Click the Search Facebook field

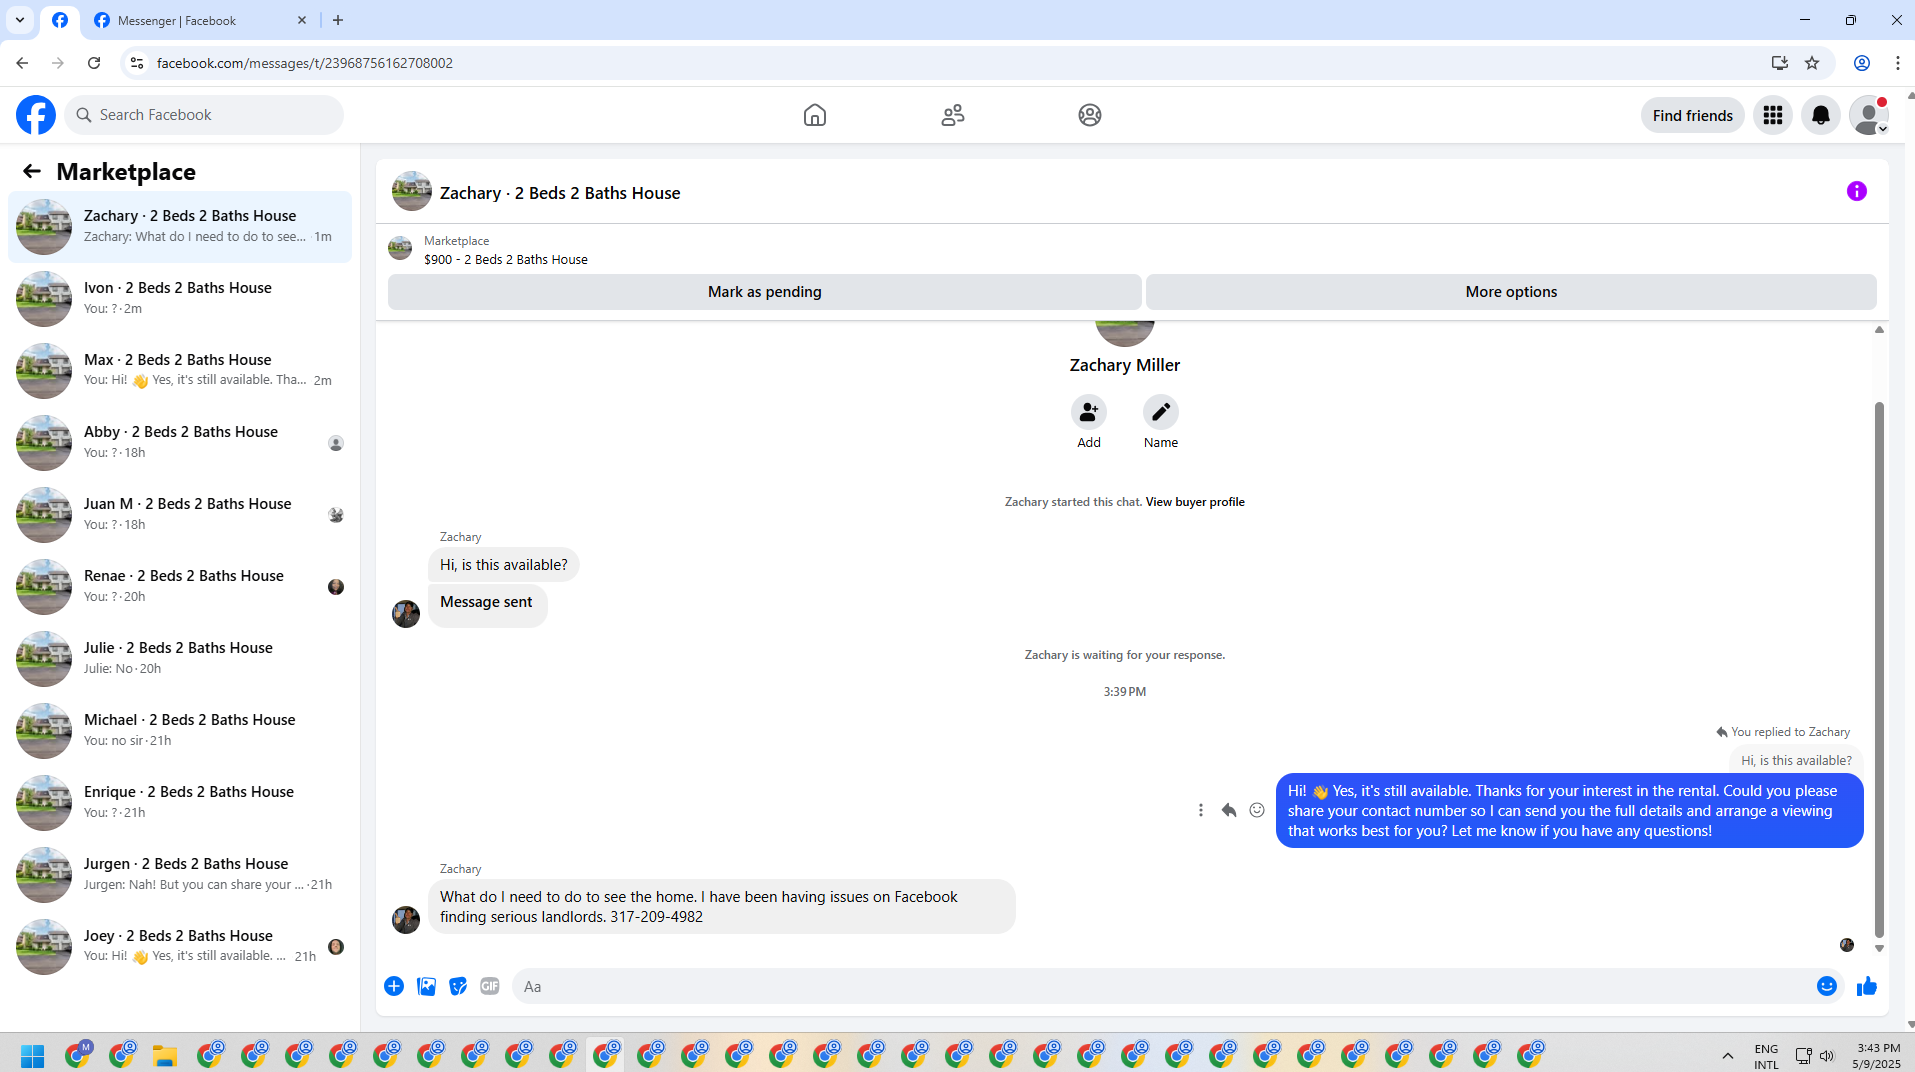204,115
